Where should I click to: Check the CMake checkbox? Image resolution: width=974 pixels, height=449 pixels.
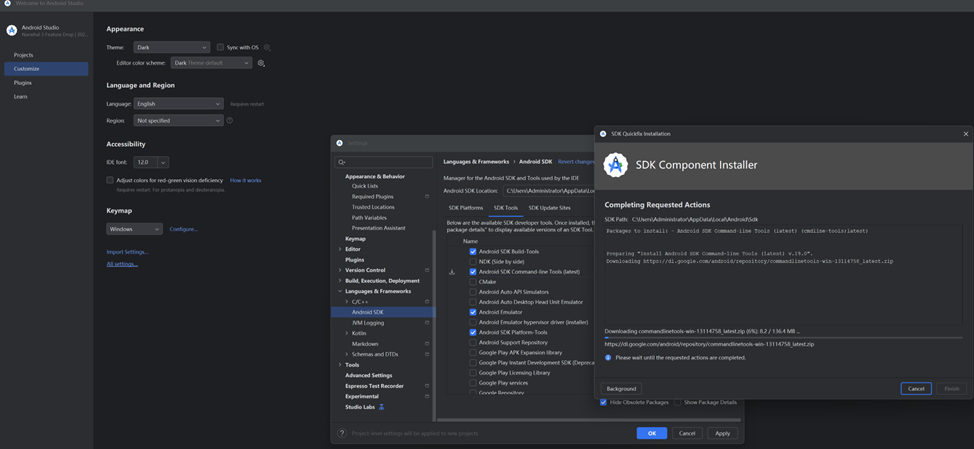pos(473,282)
